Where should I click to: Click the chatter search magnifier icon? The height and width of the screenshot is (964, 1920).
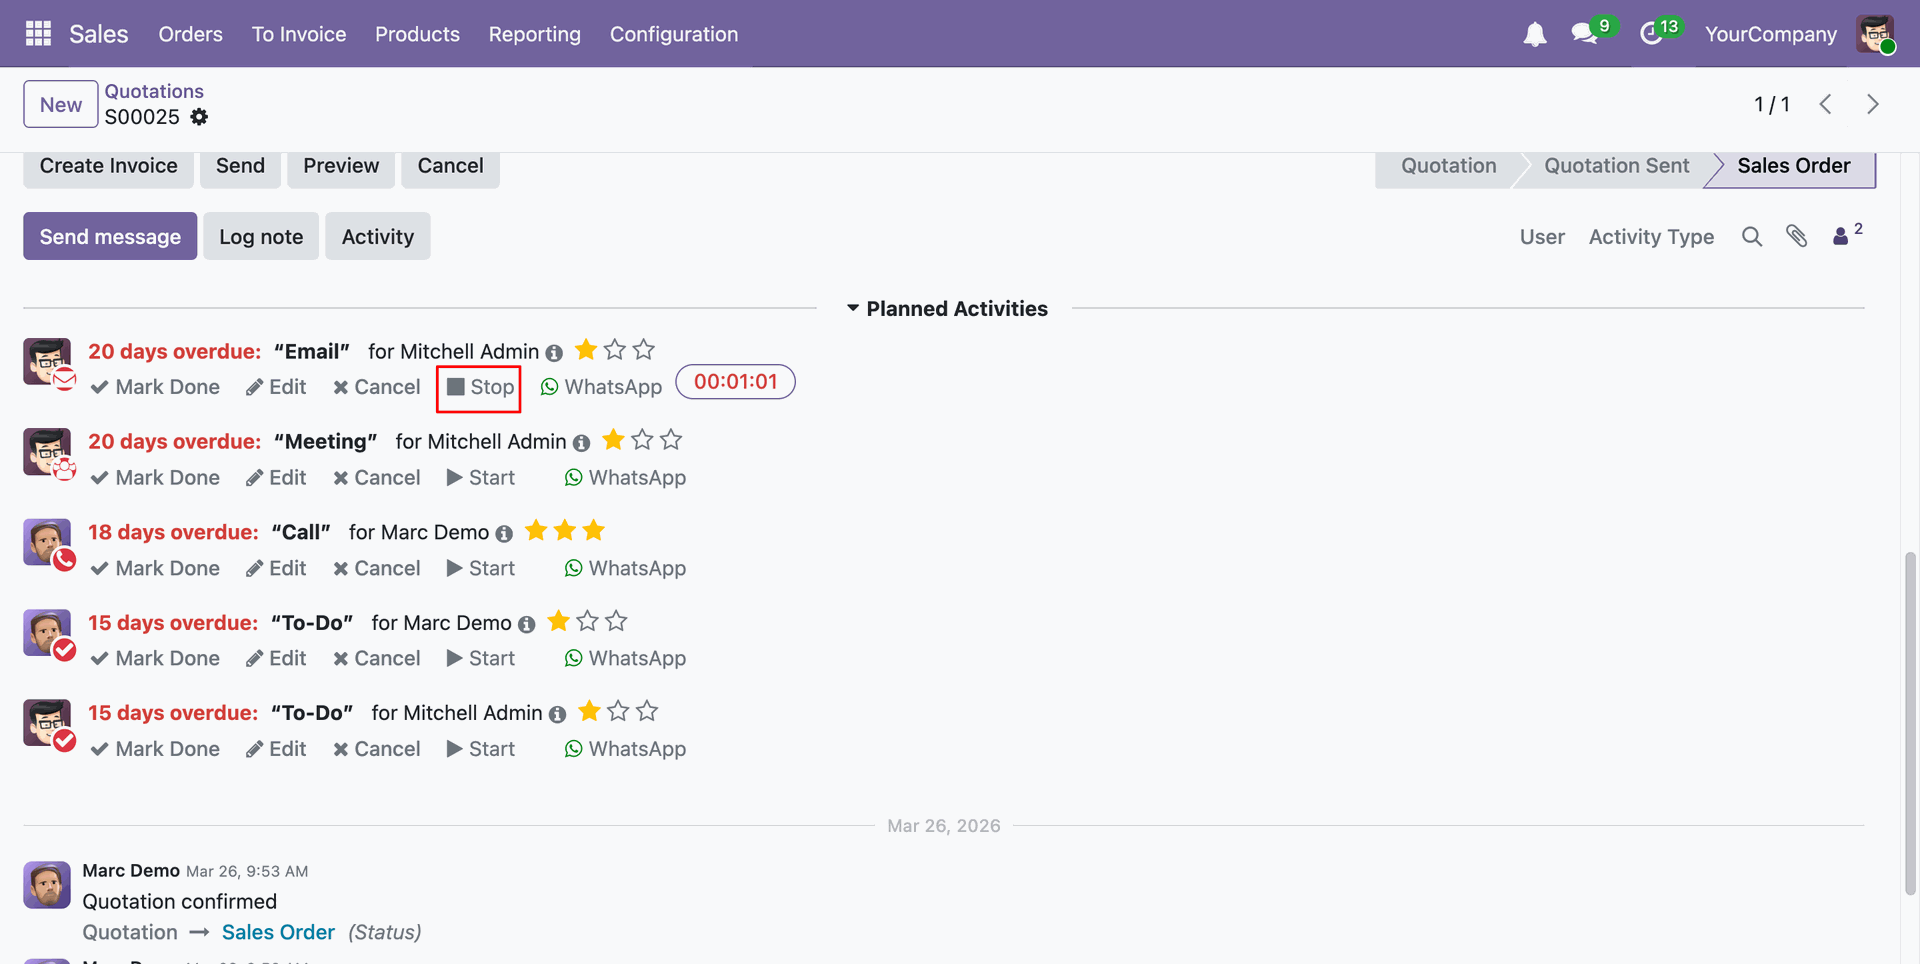pos(1751,237)
